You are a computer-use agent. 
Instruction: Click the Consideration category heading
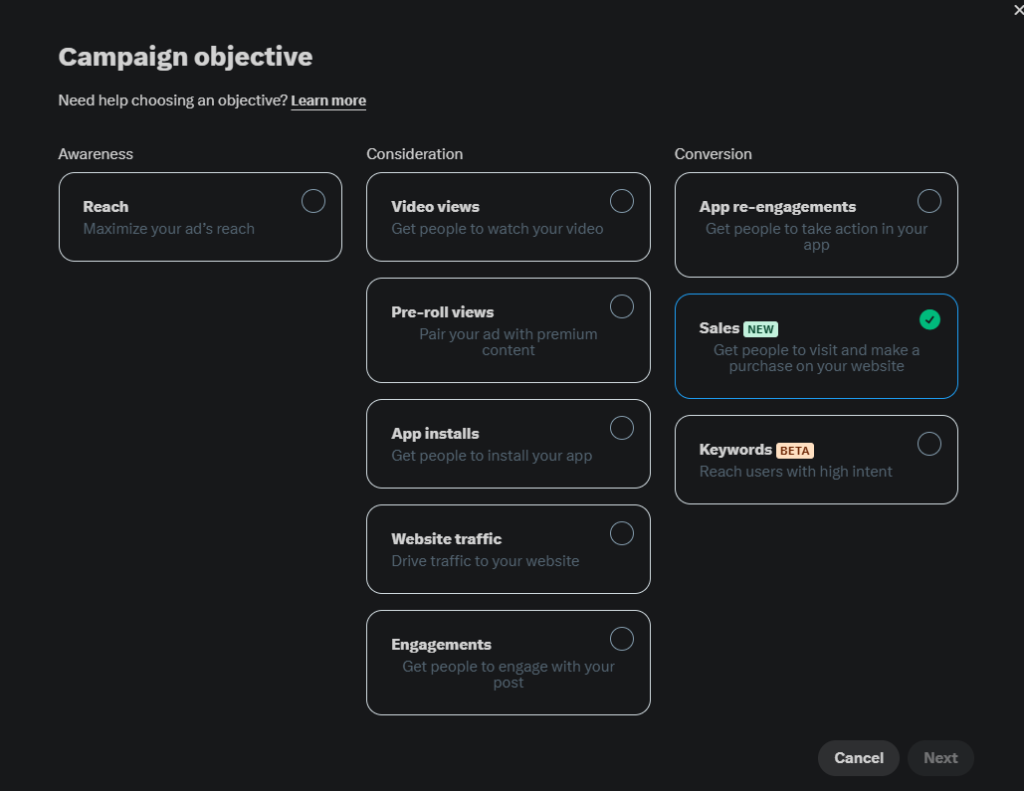(414, 154)
